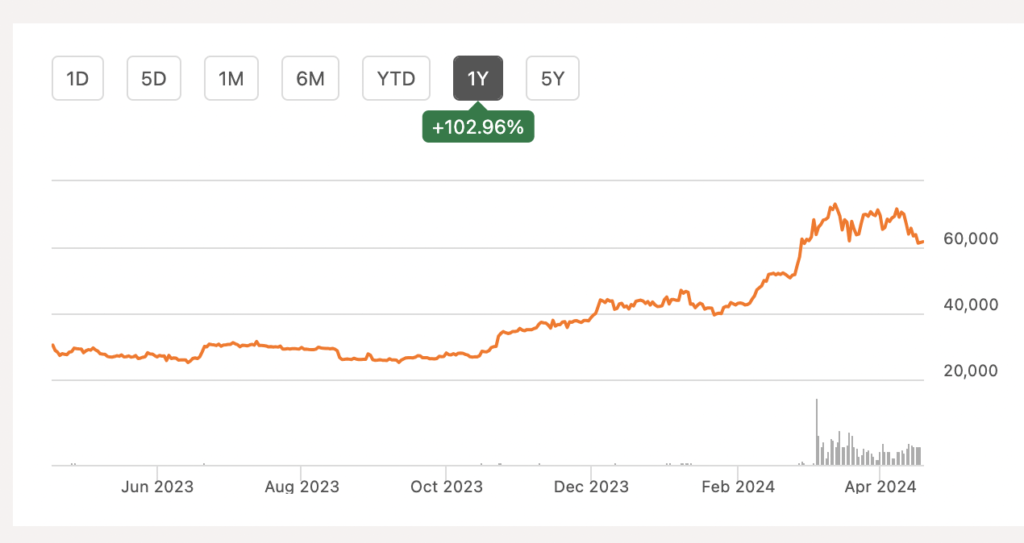
Task: Click the orange price line's highest peak
Action: pos(833,205)
